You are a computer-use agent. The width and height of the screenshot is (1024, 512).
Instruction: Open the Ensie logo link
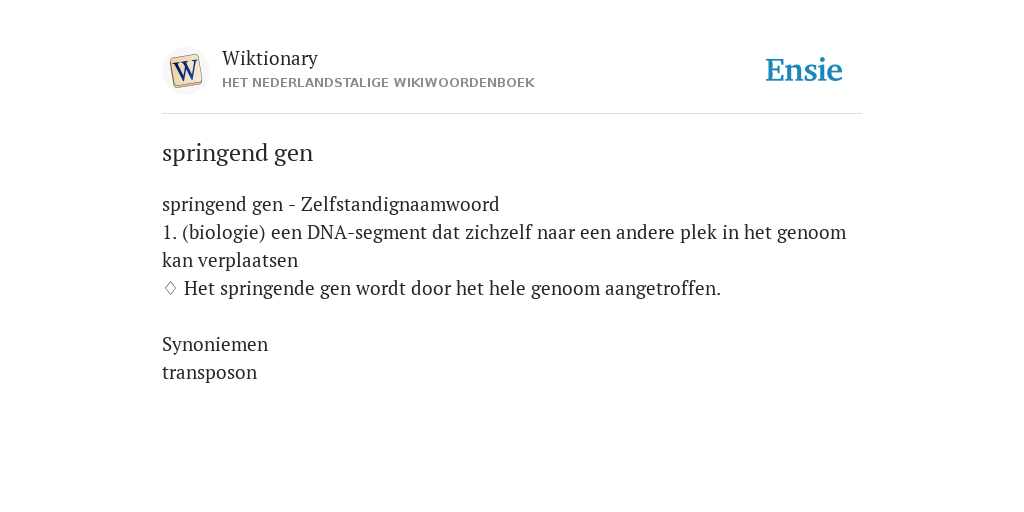coord(804,70)
